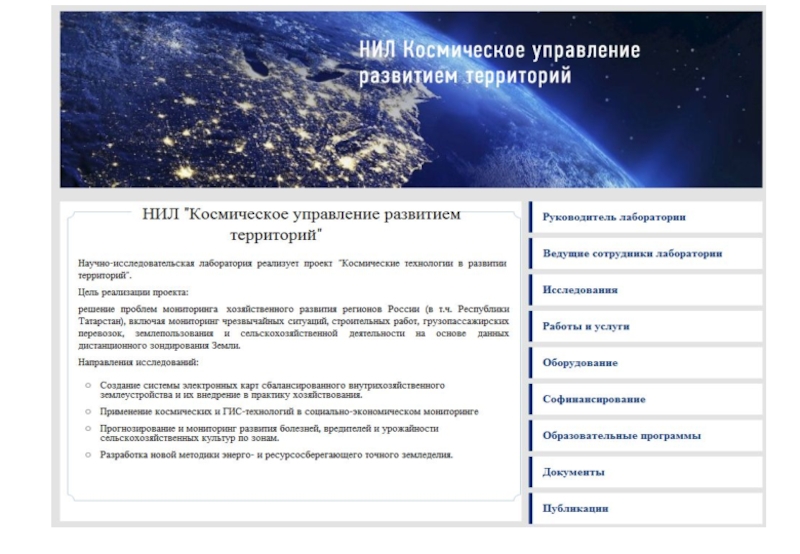Open the Софинансирование section
The height and width of the screenshot is (554, 800).
[x=594, y=399]
